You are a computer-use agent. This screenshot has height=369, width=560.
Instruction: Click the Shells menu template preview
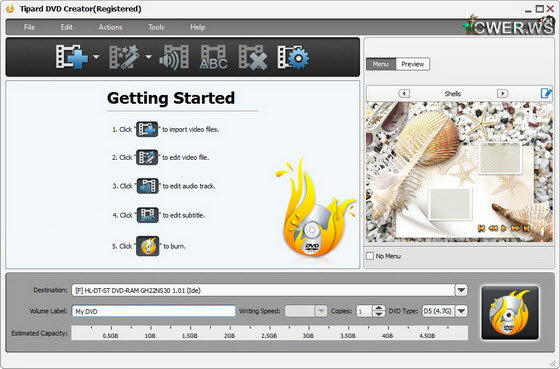[459, 172]
